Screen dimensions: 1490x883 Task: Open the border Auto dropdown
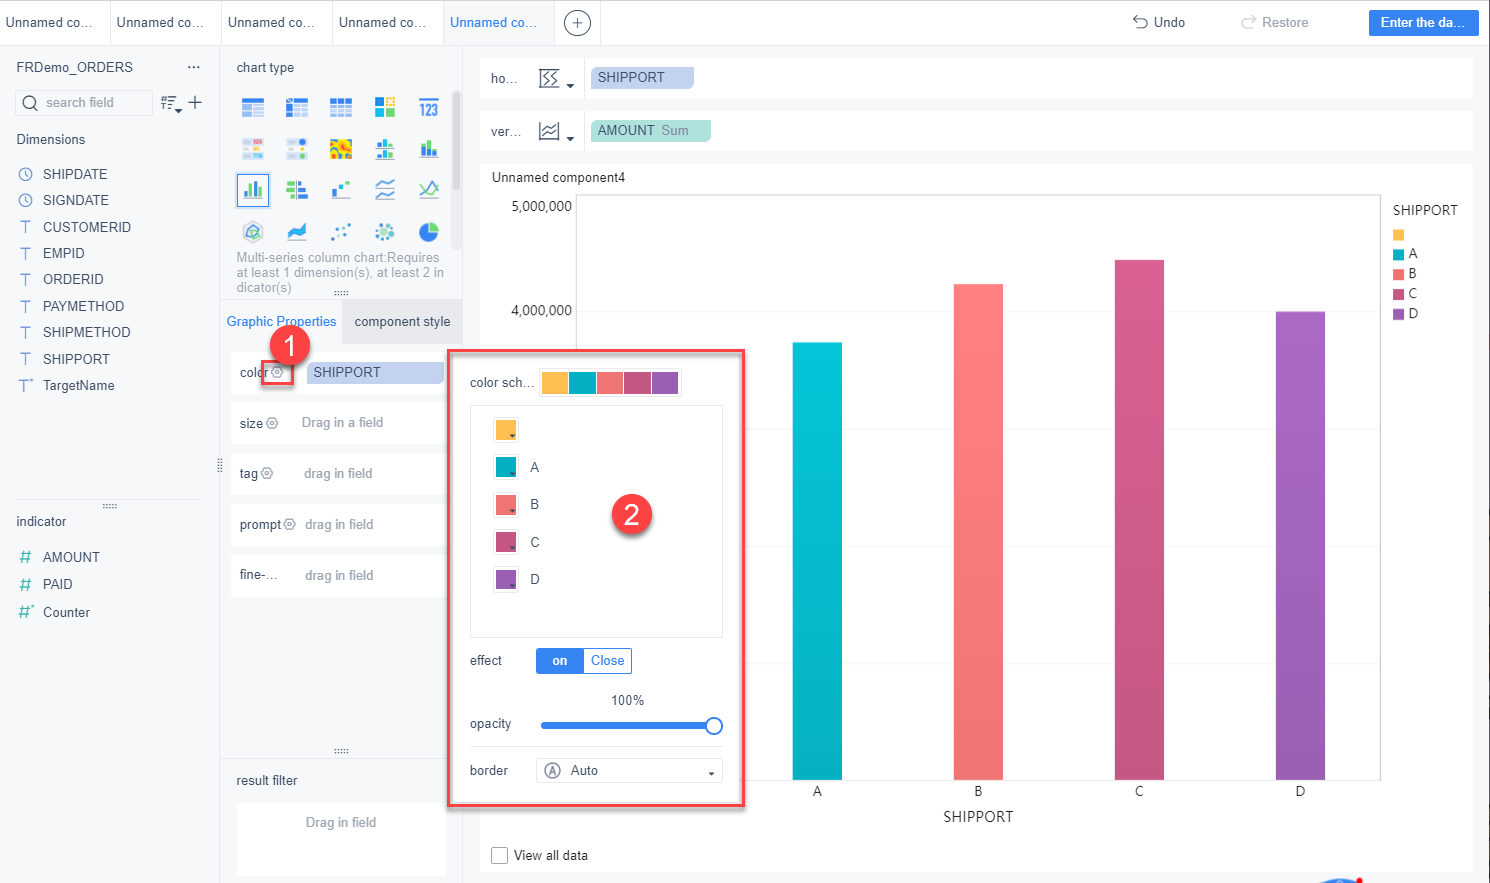click(629, 771)
